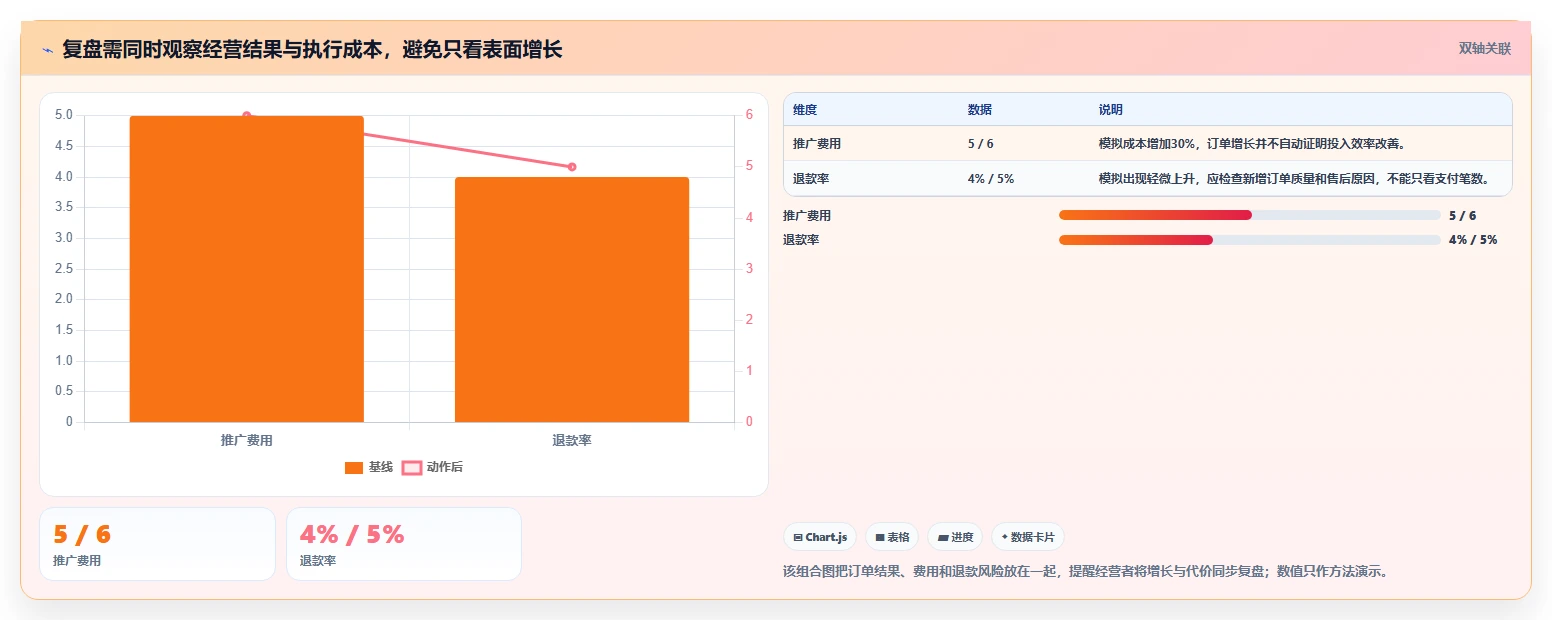Image resolution: width=1552 pixels, height=620 pixels.
Task: Click the line data point above 退款率 bar
Action: pyautogui.click(x=572, y=167)
